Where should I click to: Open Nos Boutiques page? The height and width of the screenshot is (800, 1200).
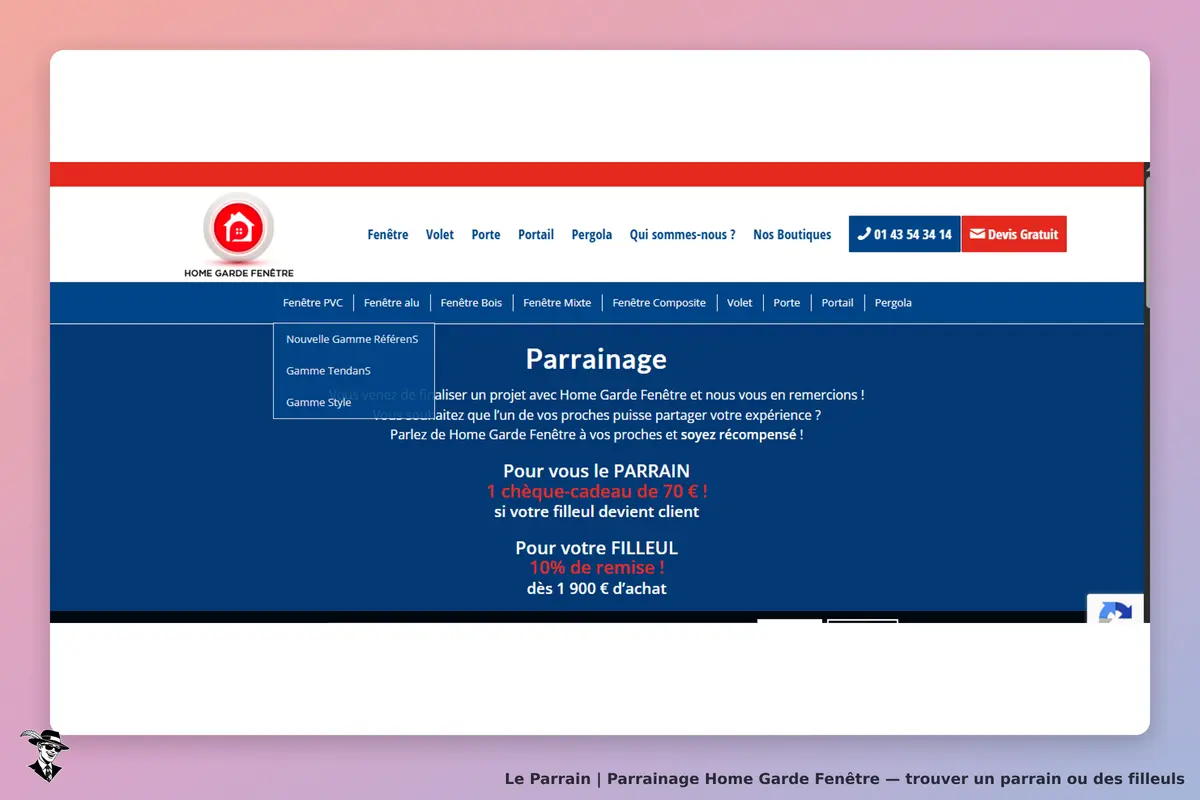tap(792, 234)
